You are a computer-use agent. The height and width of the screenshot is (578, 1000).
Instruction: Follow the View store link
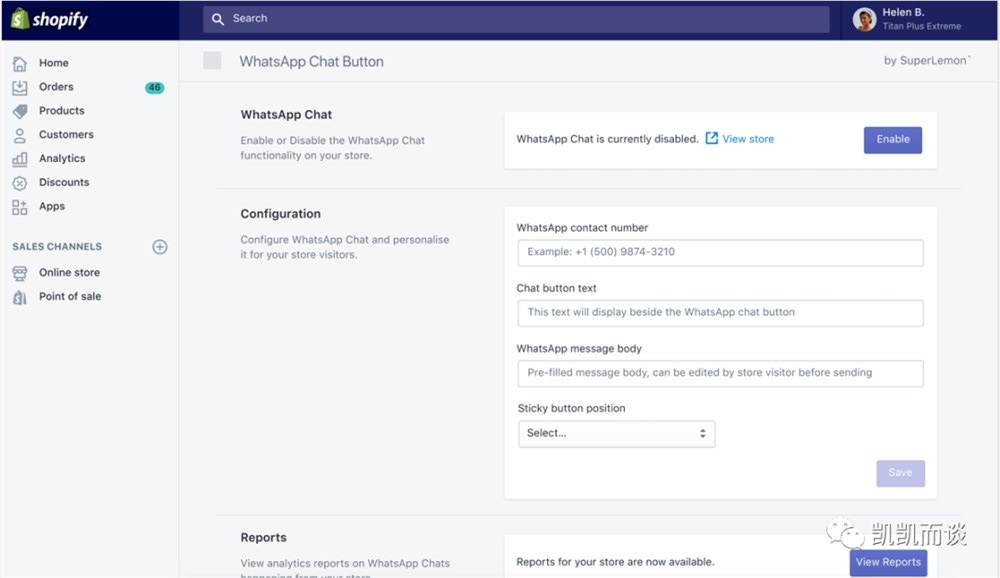[748, 139]
